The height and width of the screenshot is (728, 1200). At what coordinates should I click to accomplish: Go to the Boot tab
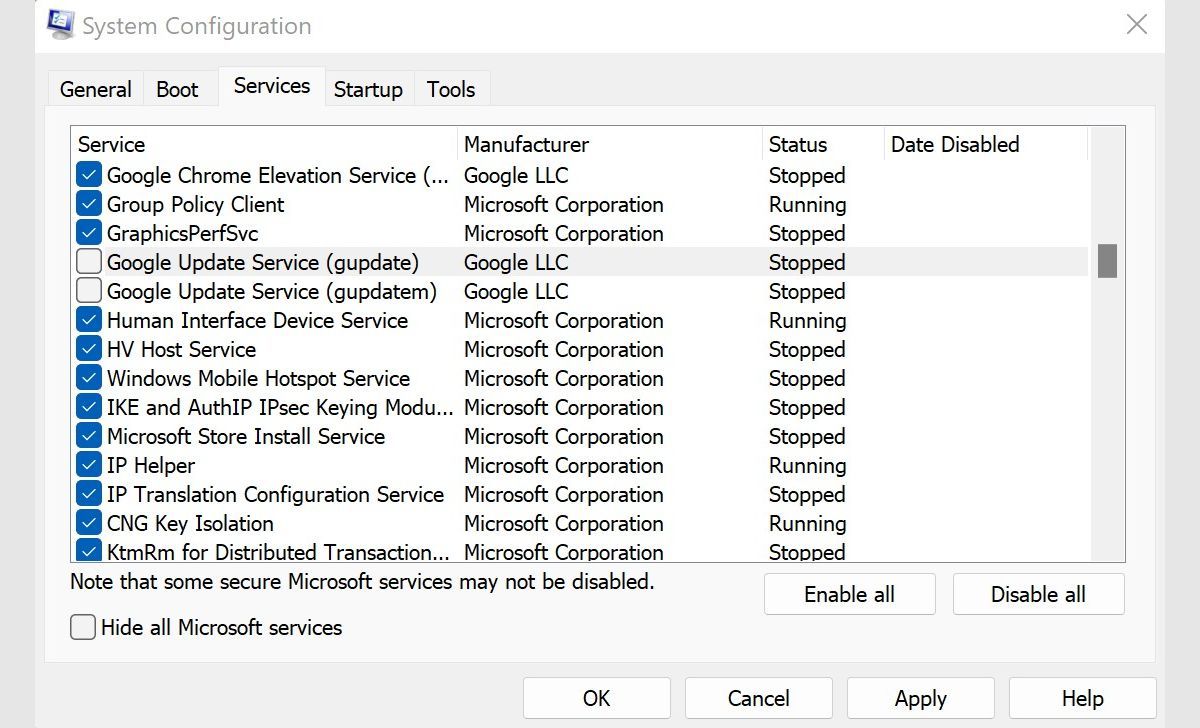(x=178, y=89)
